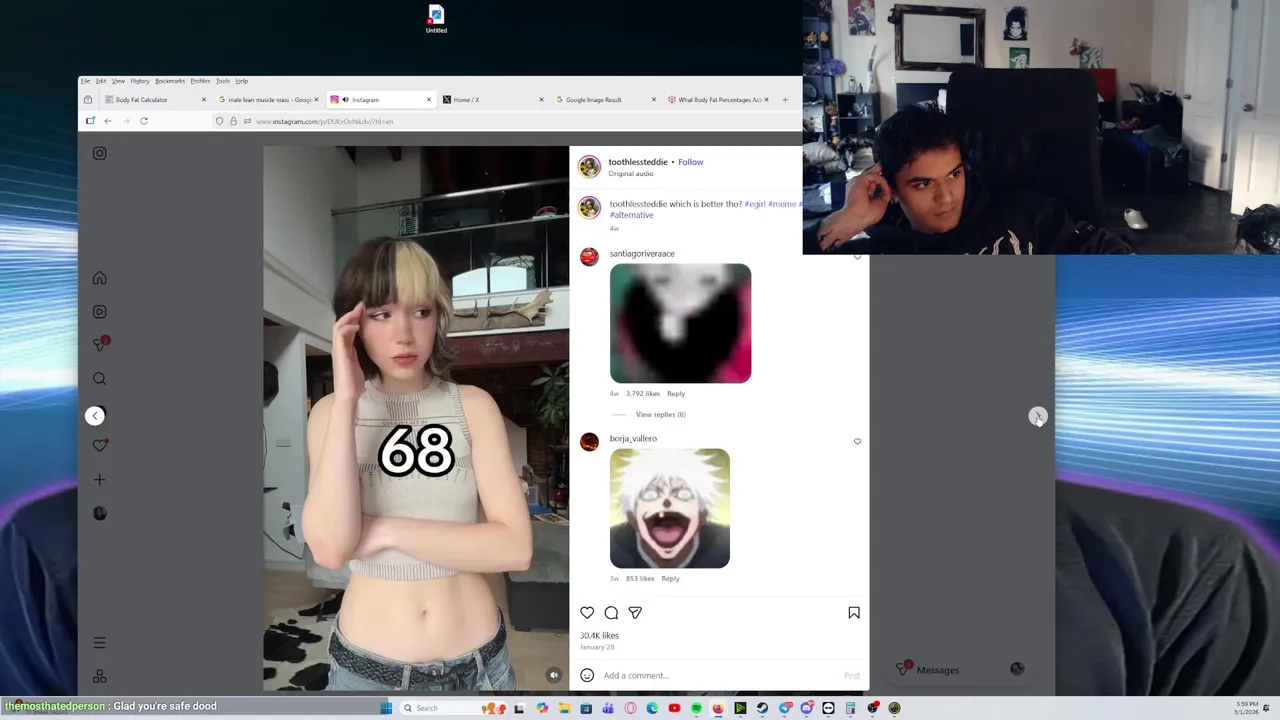1280x720 pixels.
Task: Reply to santiagoriveraace's comment
Action: tap(676, 393)
